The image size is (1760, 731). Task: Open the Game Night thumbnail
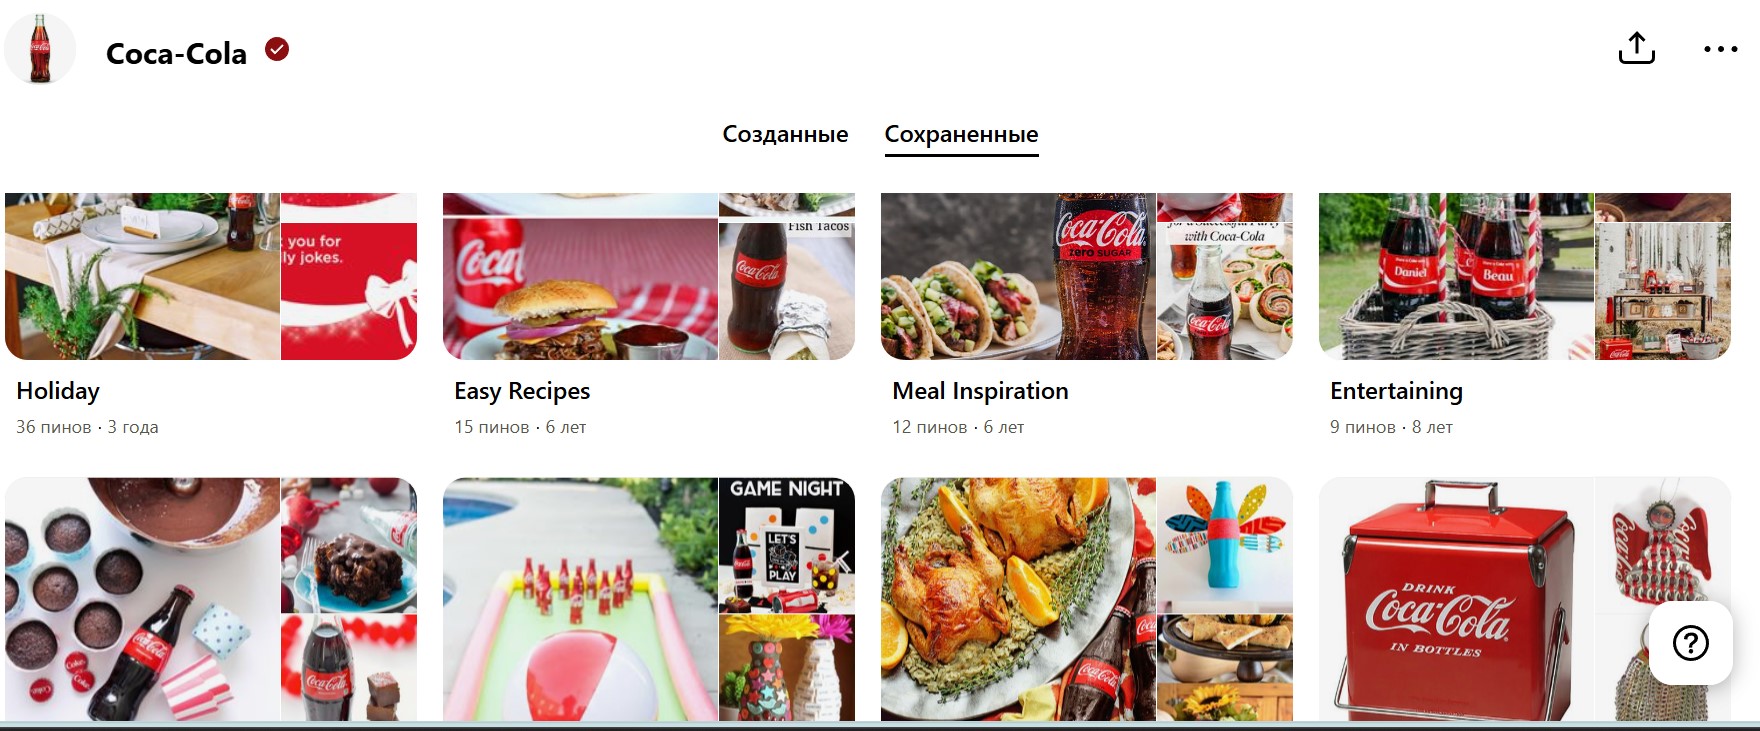787,545
